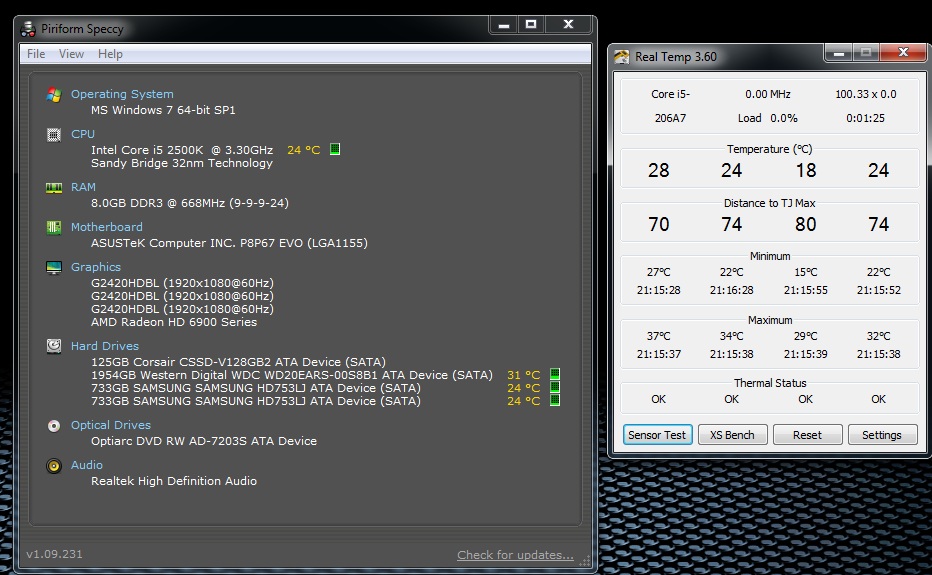Click the green CPU temperature indicator icon
This screenshot has width=932, height=575.
(x=335, y=149)
